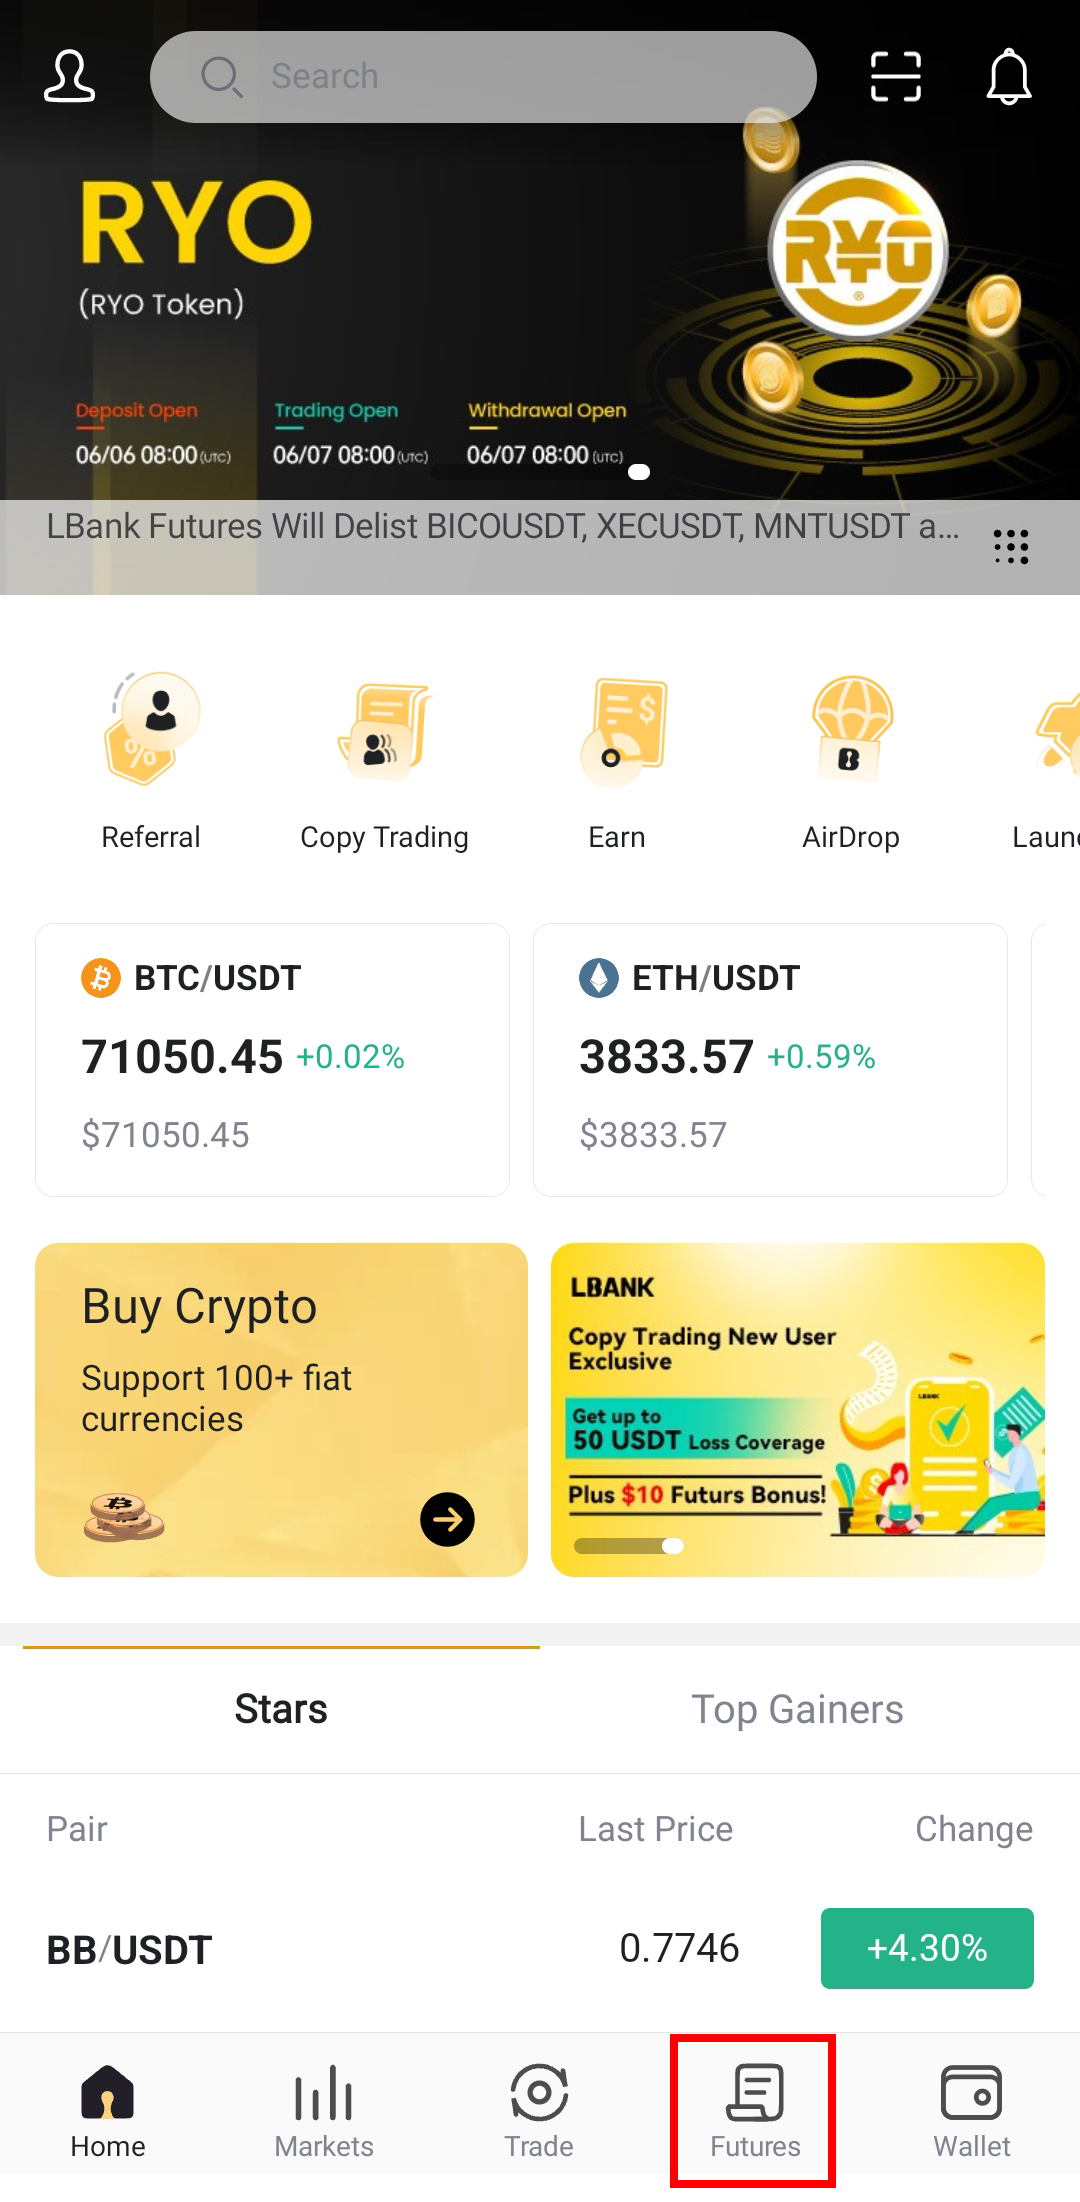Viewport: 1080px width, 2202px height.
Task: Open the user profile icon
Action: tap(70, 77)
